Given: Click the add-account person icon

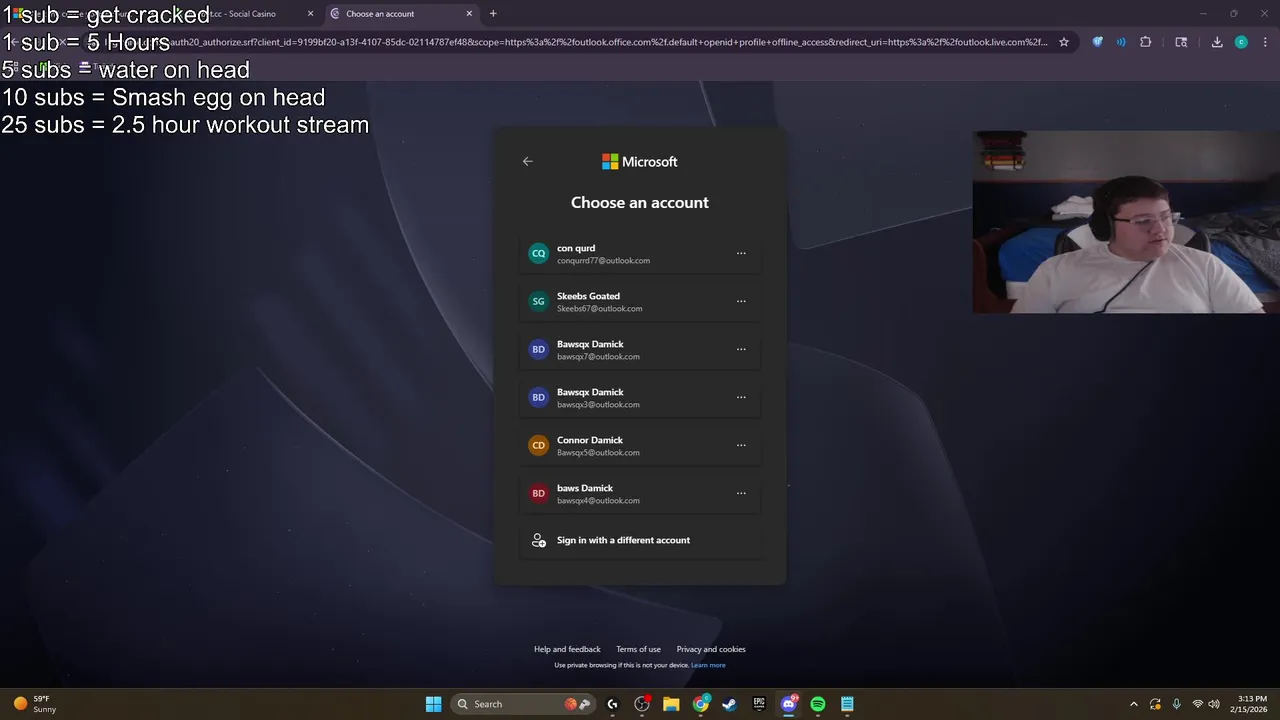Looking at the screenshot, I should (538, 540).
